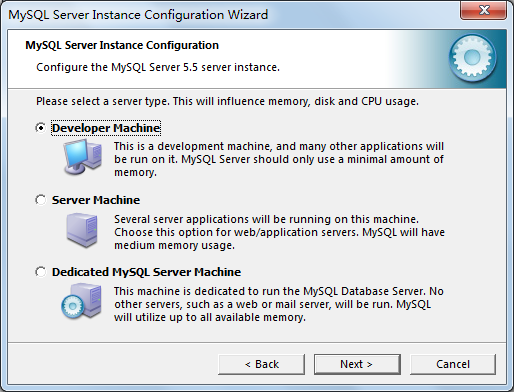
Task: Go to the next wizard page
Action: pos(357,364)
